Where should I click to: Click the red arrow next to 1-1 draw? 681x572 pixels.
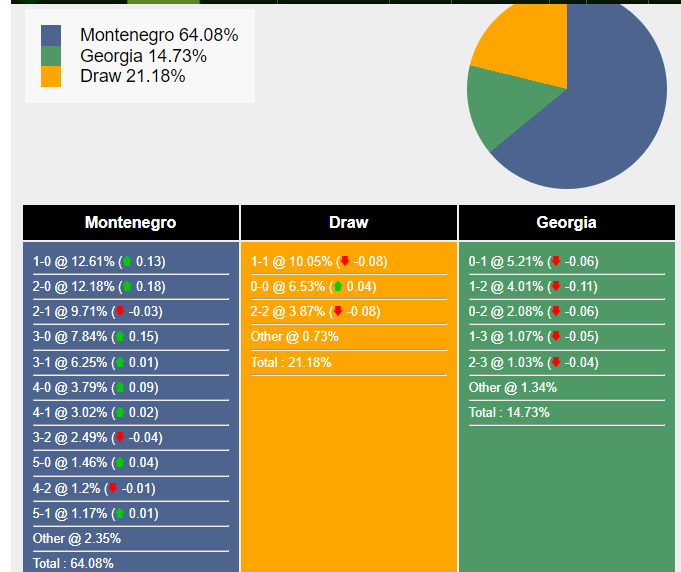click(x=345, y=262)
